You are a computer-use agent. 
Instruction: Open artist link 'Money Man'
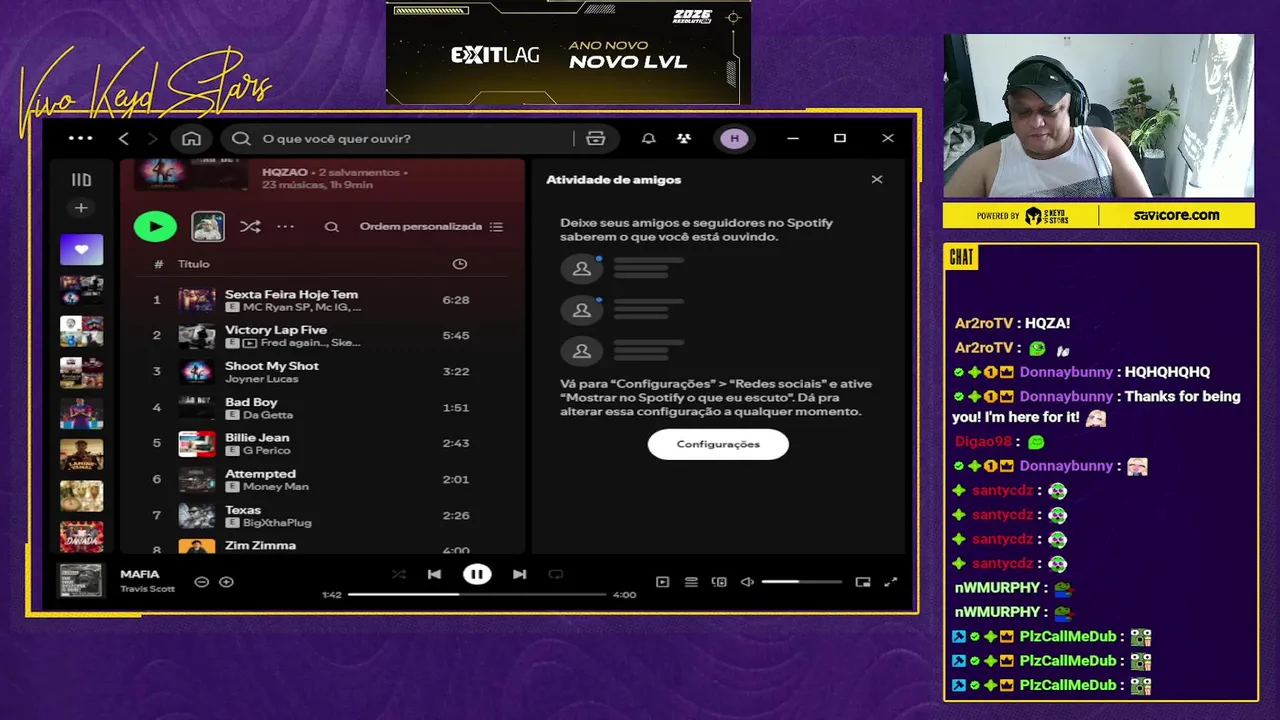(275, 487)
